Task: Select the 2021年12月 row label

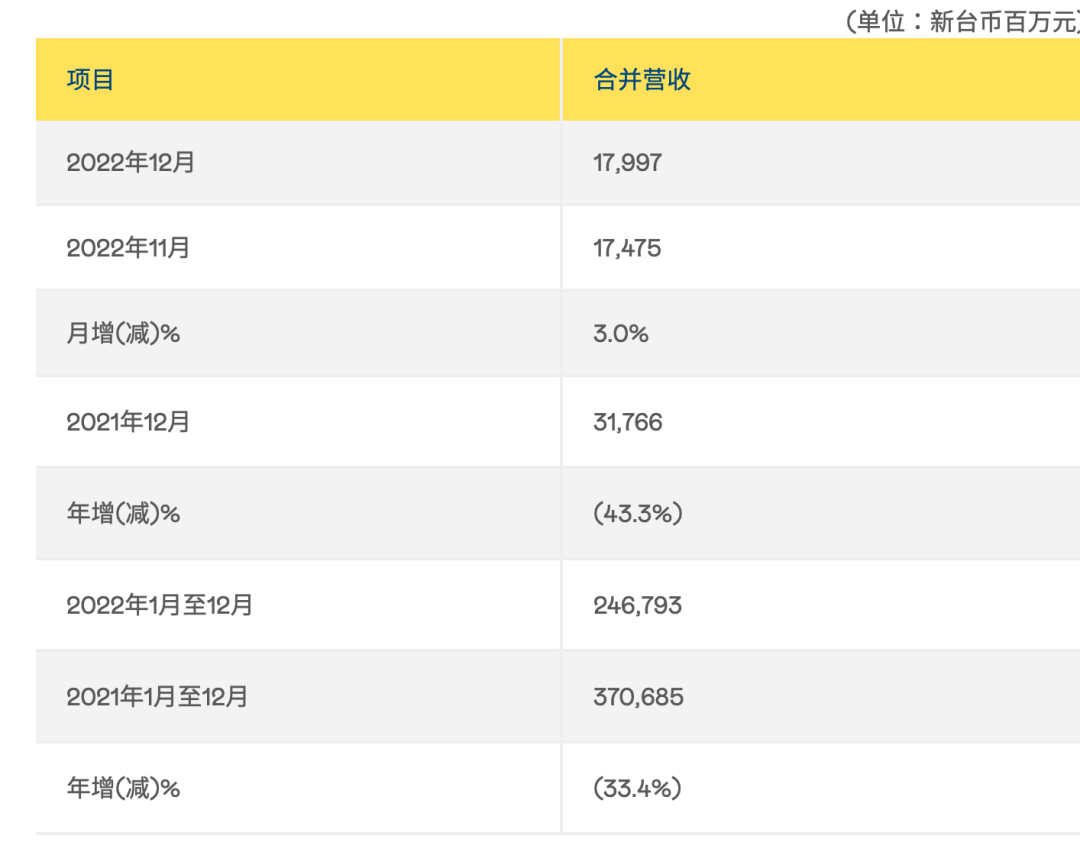Action: click(128, 422)
